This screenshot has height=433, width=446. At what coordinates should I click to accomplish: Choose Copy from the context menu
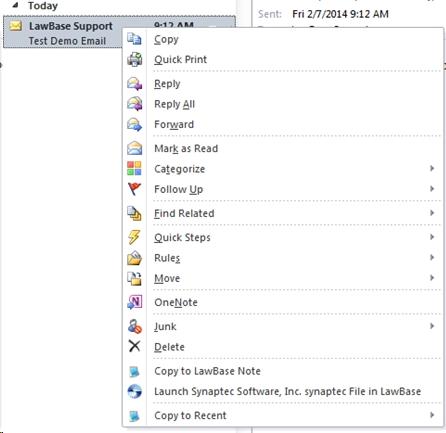coord(283,39)
